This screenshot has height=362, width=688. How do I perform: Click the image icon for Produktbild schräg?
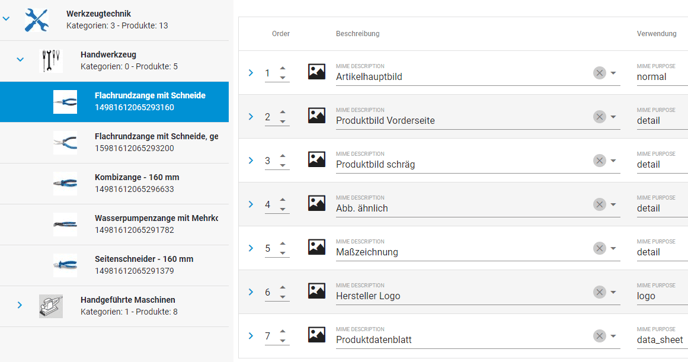click(x=316, y=159)
